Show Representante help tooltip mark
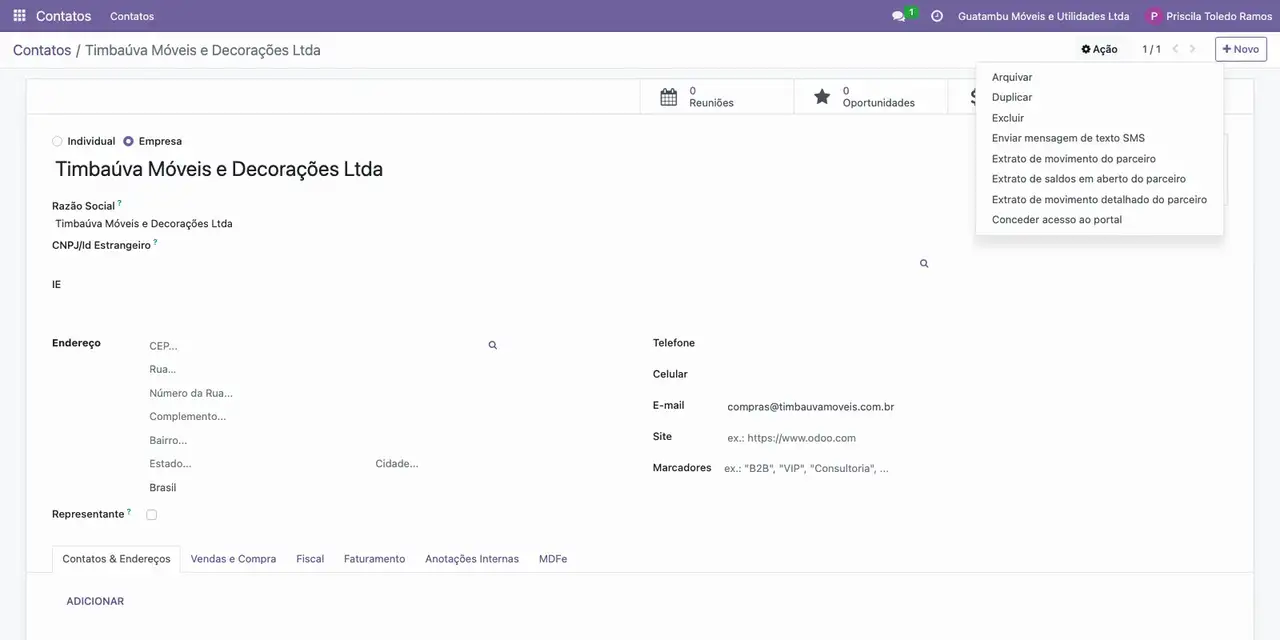 [129, 512]
